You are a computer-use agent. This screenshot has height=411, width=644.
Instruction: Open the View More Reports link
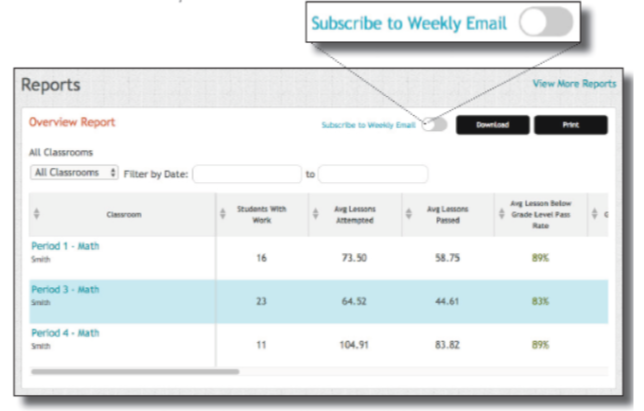point(573,84)
